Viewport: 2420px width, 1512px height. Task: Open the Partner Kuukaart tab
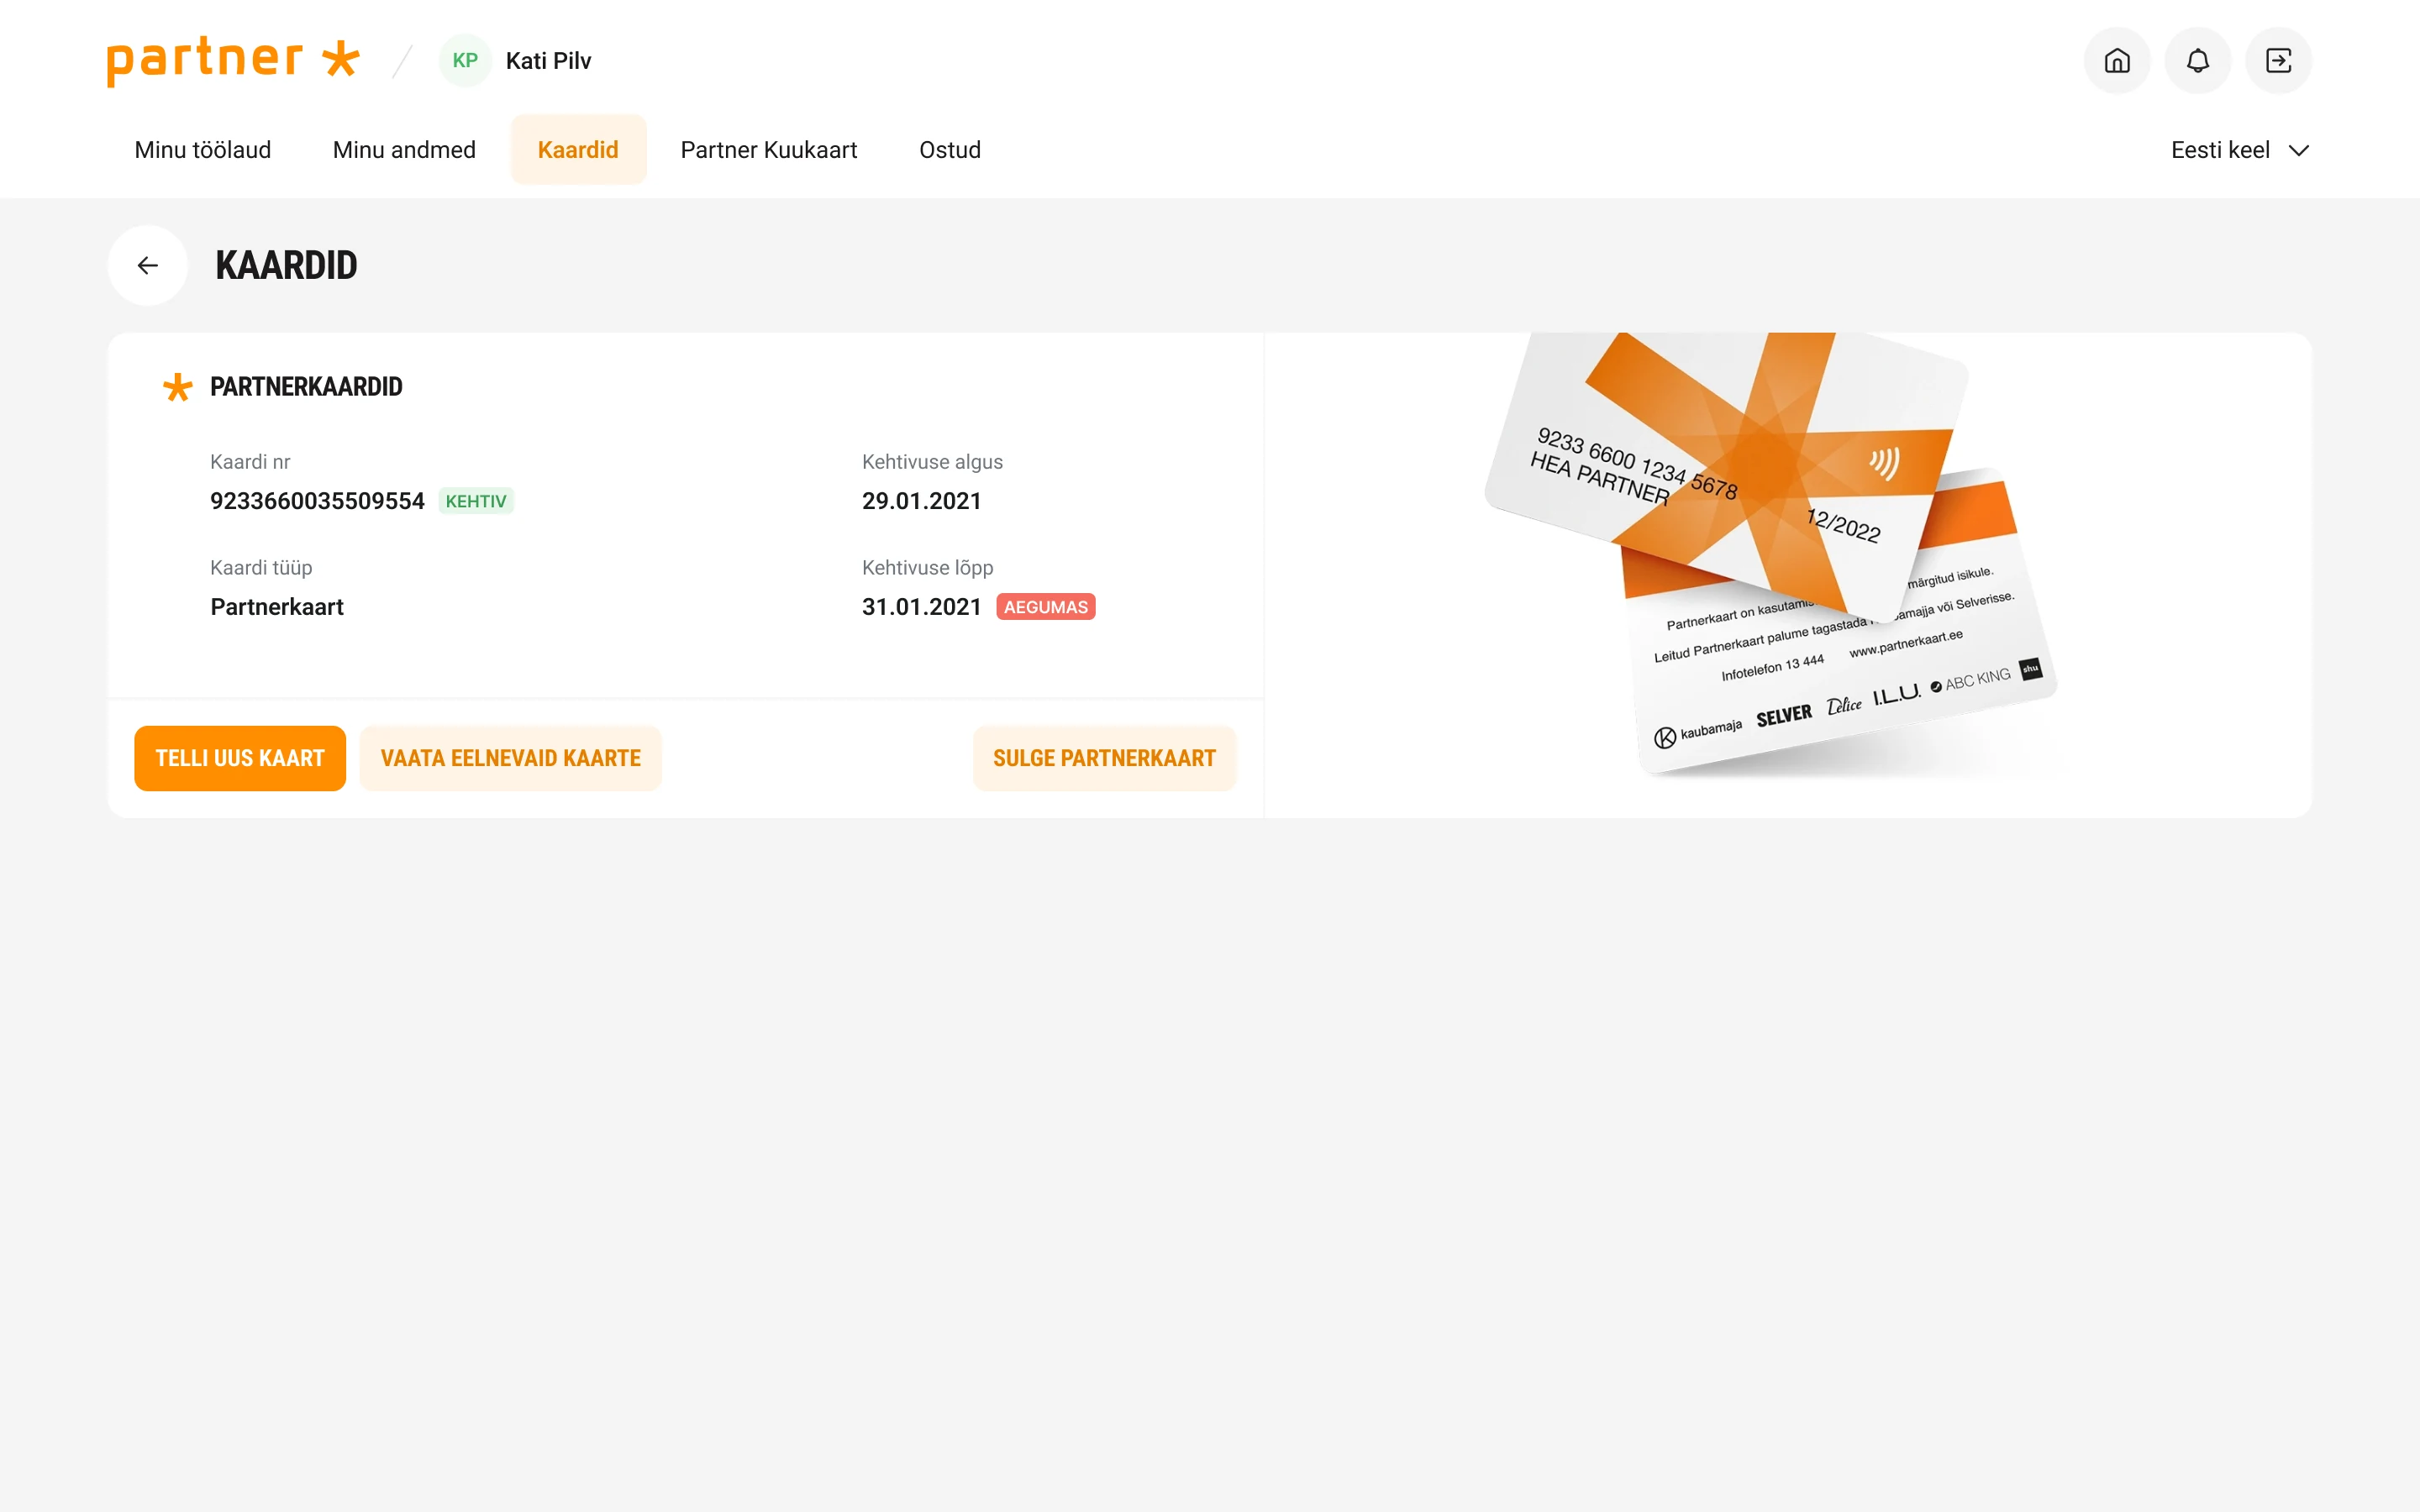click(x=769, y=150)
